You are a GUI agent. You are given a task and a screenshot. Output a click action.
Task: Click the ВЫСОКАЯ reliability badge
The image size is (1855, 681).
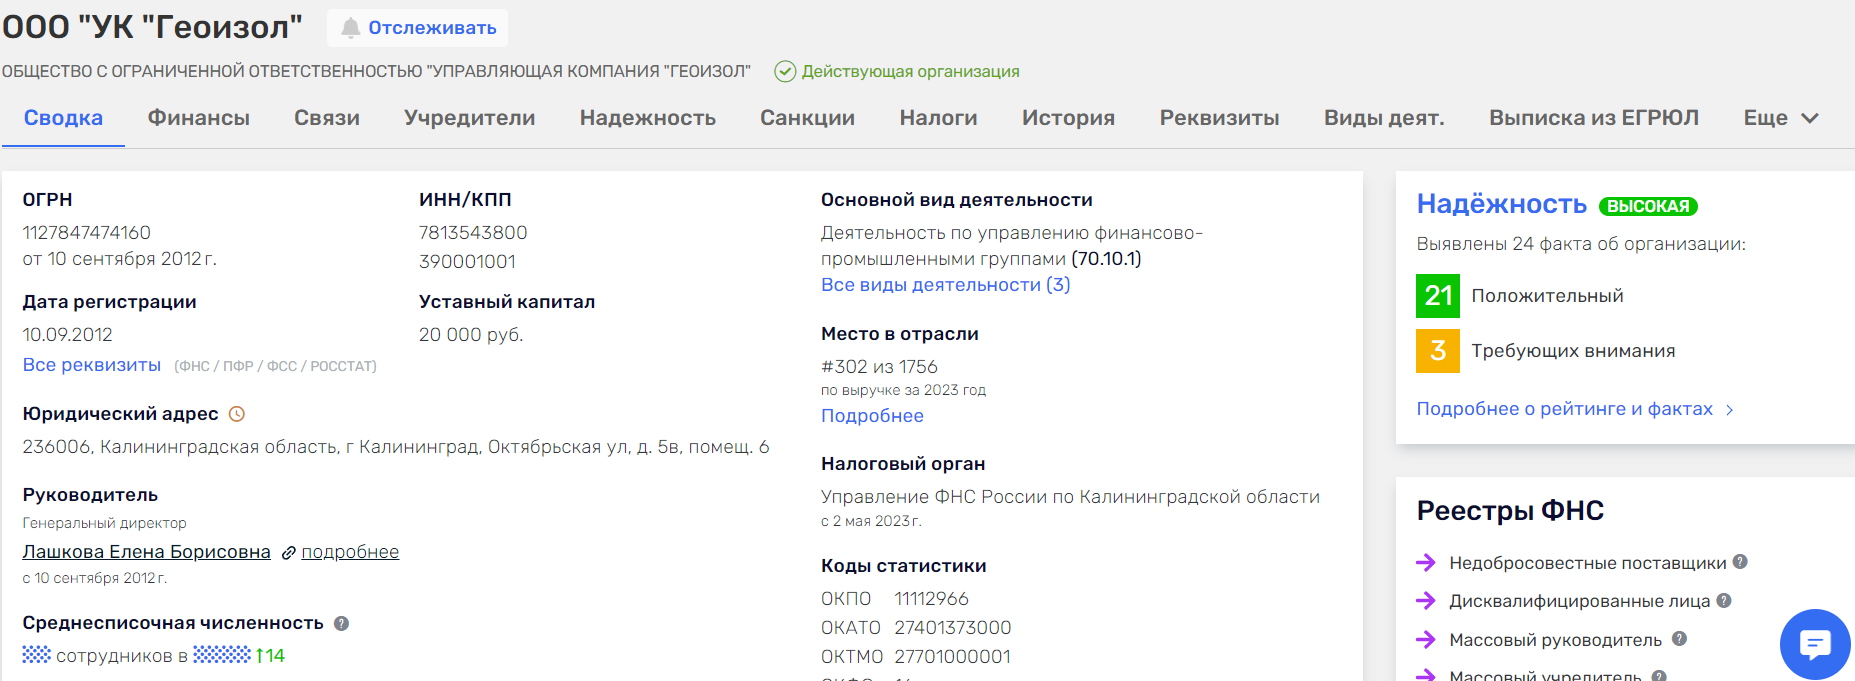point(1648,206)
